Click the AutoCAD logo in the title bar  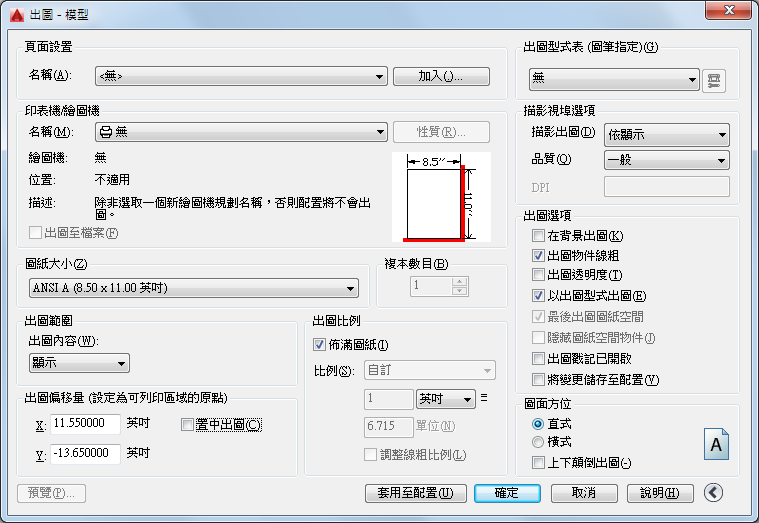click(x=16, y=15)
